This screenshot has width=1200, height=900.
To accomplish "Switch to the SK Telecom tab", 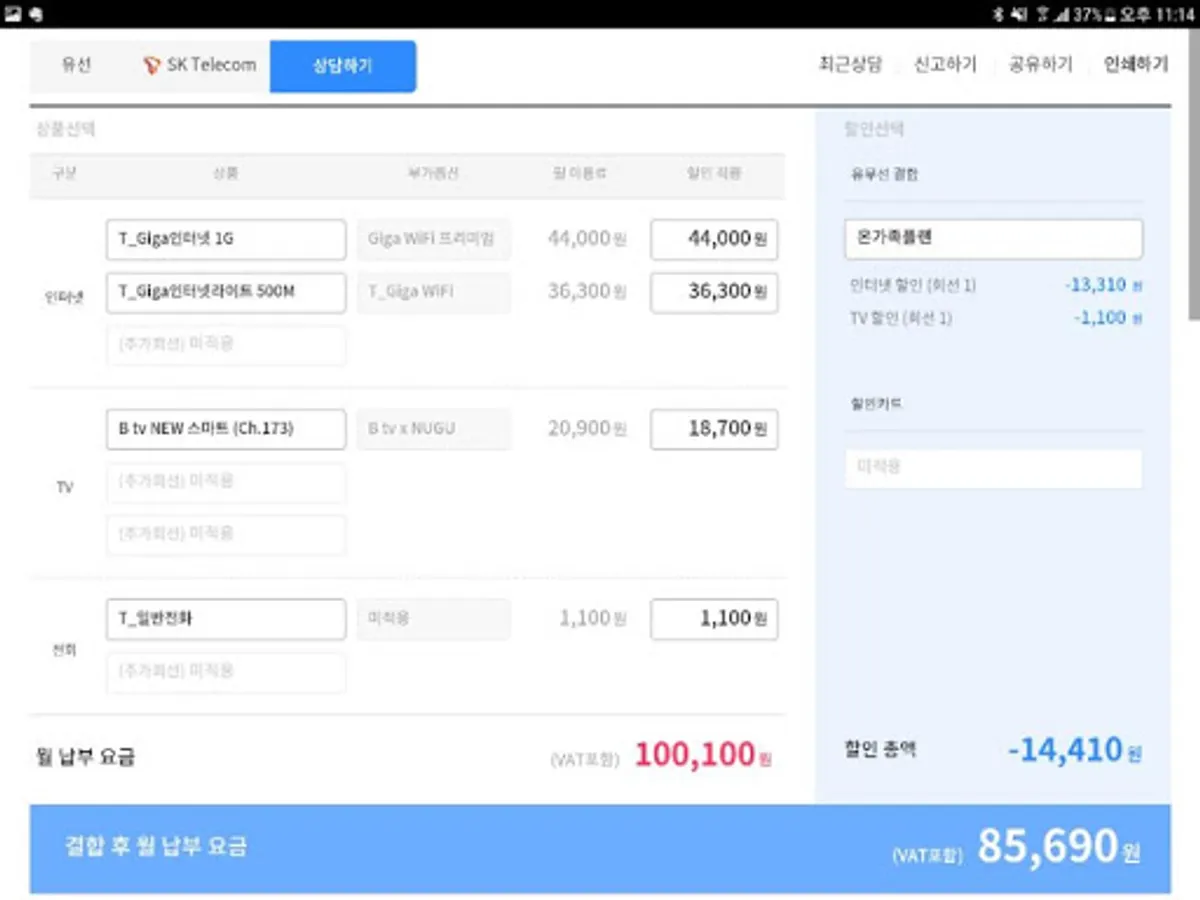I will [x=198, y=66].
